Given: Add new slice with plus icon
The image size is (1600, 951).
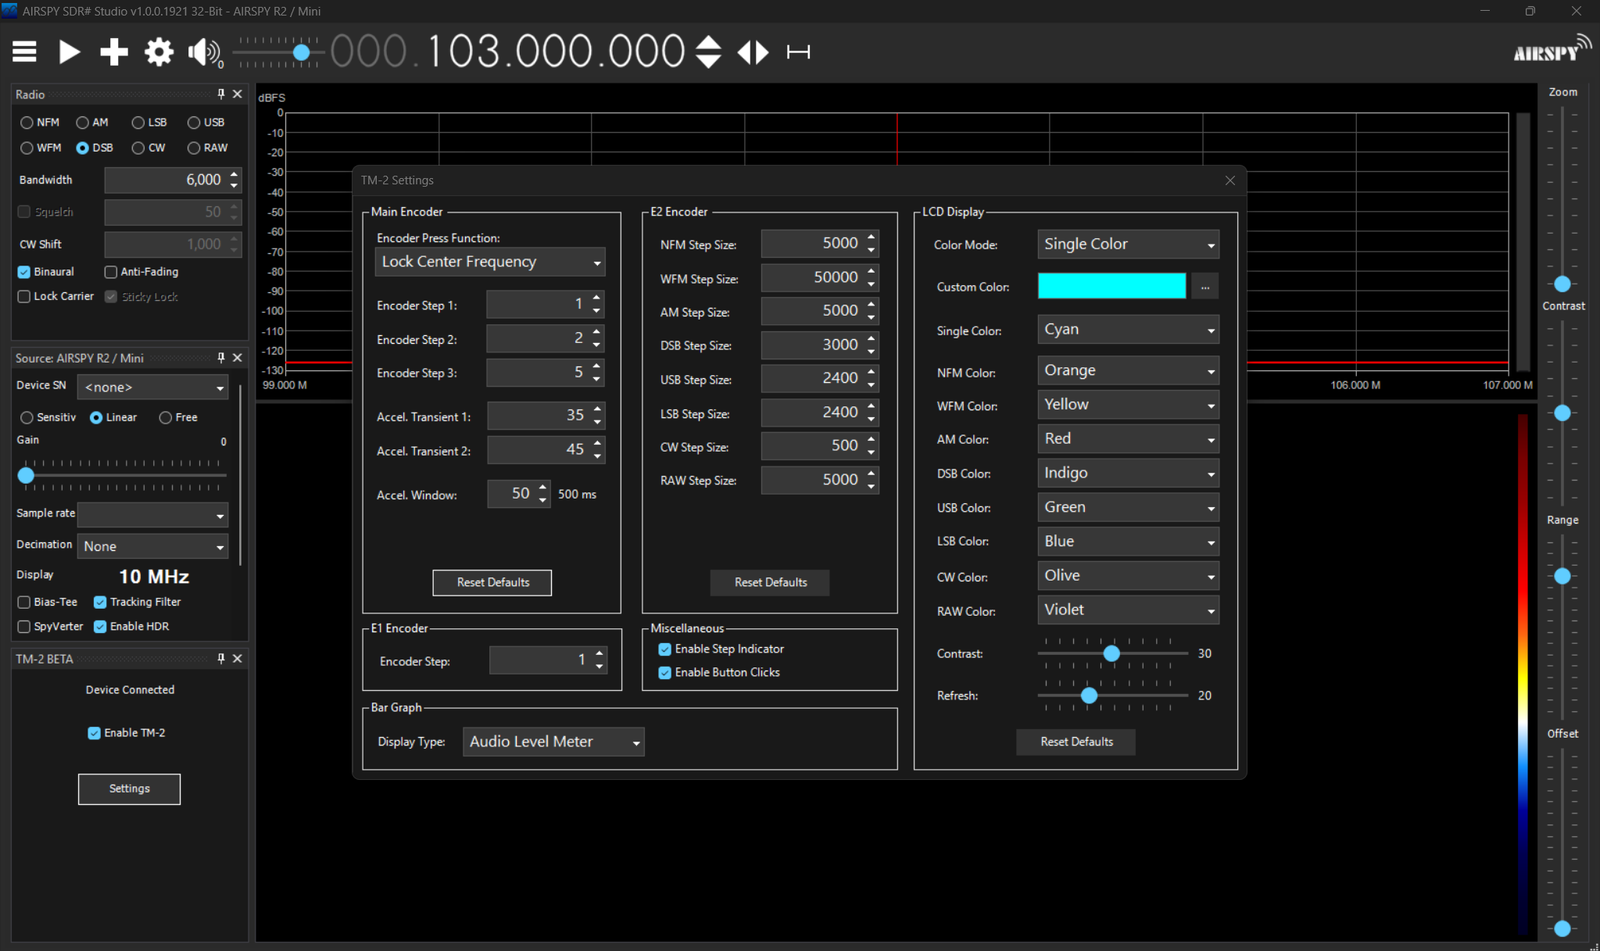Looking at the screenshot, I should point(114,52).
